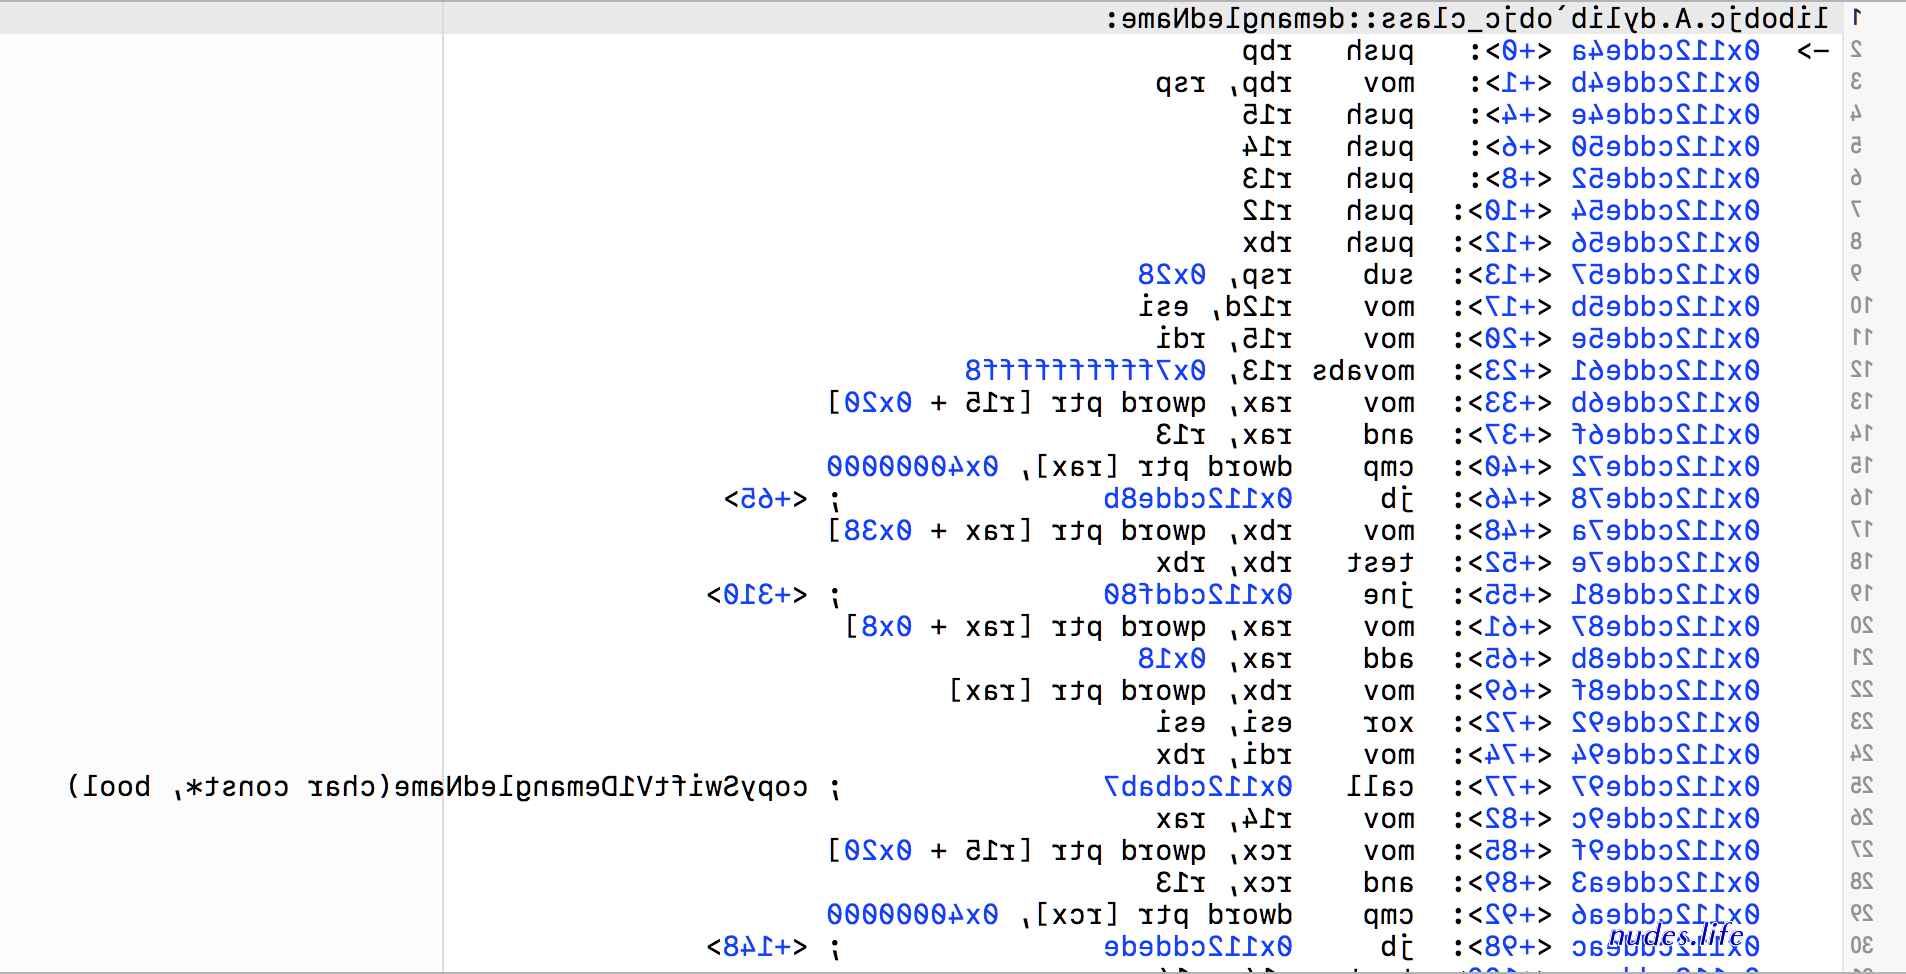The width and height of the screenshot is (1906, 974).
Task: Click the jne target address 0x112cdbf80
Action: pyautogui.click(x=1197, y=594)
